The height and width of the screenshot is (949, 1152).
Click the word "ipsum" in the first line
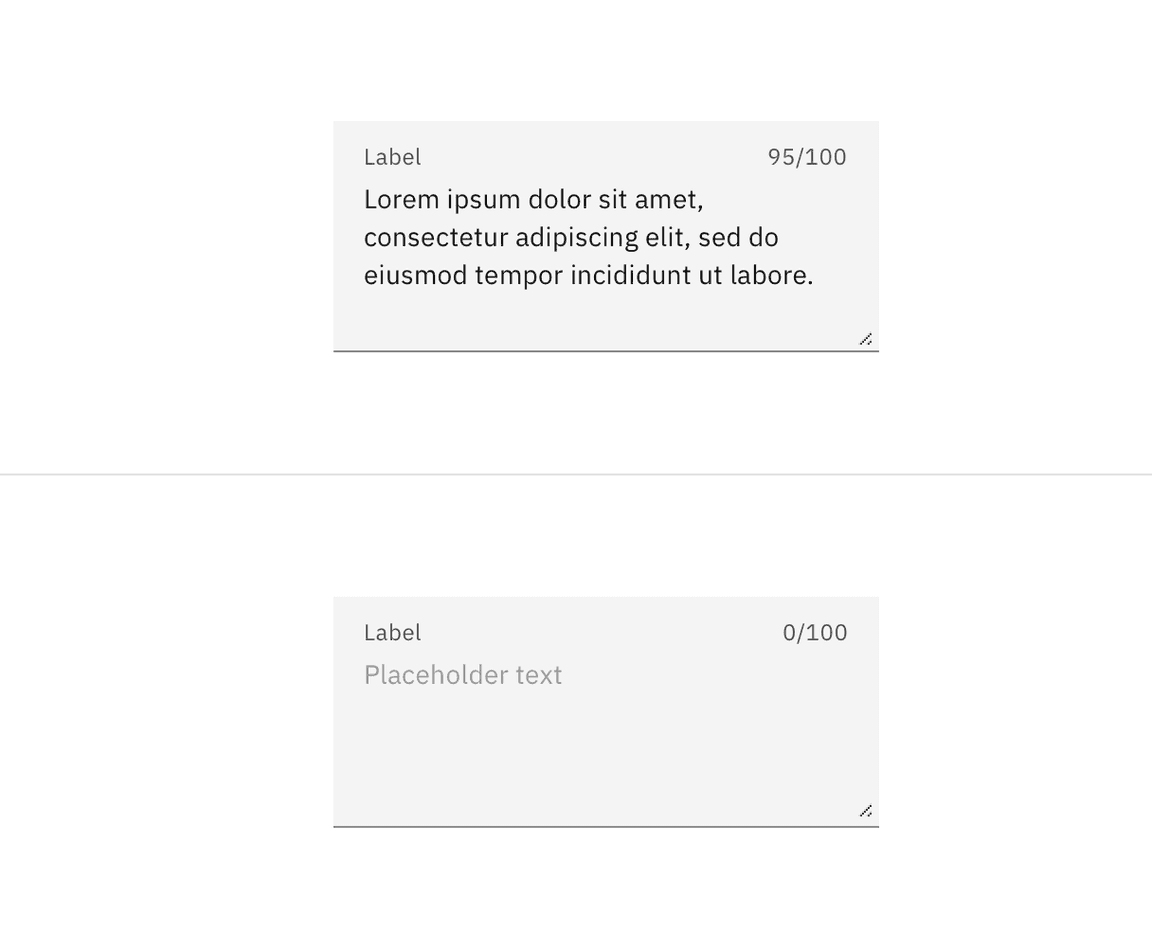click(x=483, y=200)
